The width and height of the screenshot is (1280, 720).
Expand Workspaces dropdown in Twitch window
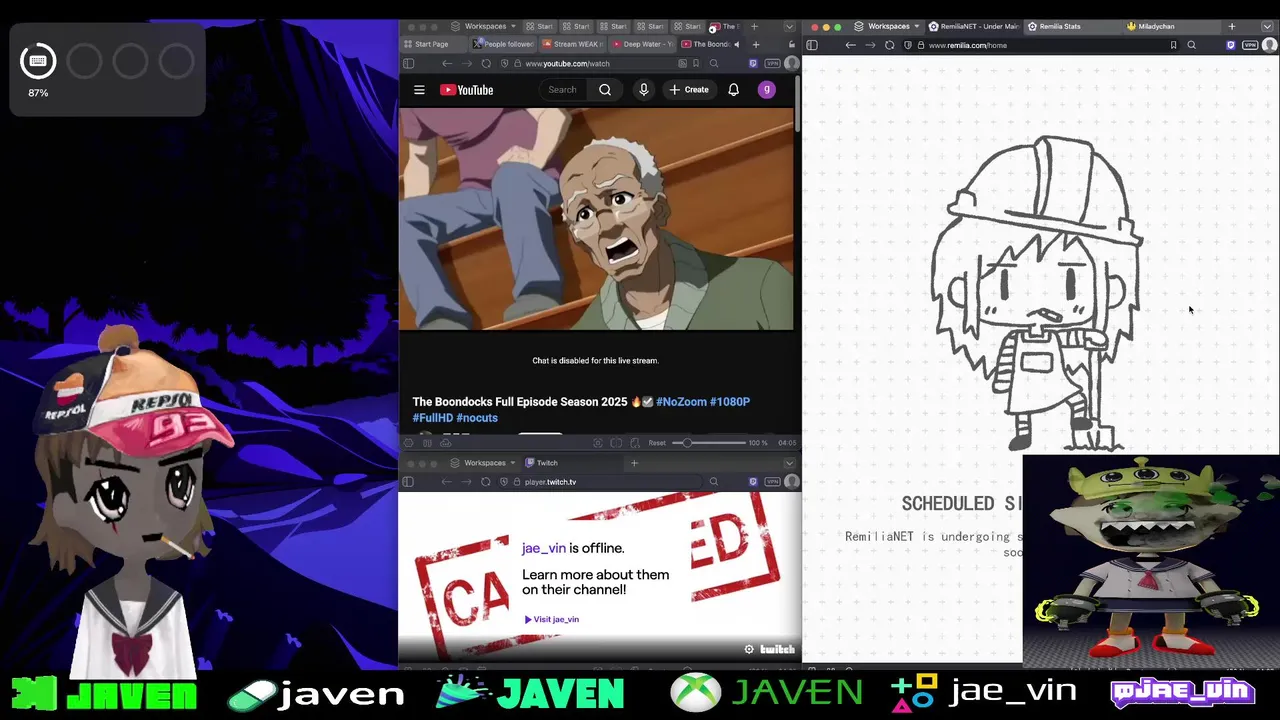point(485,463)
